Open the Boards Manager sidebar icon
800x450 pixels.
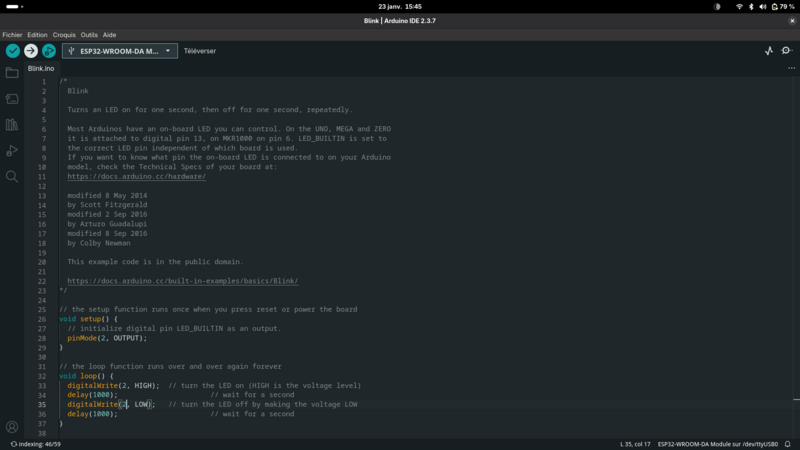[12, 99]
